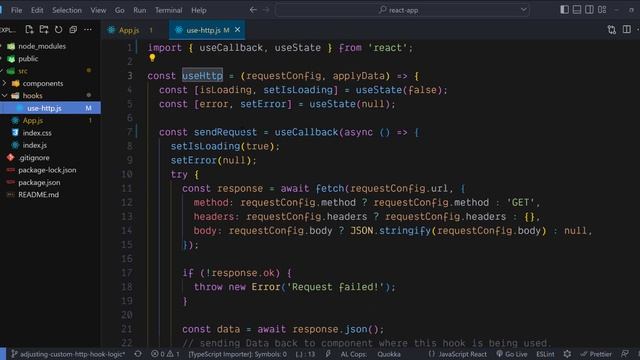Open changes for the use-http.js file
The image size is (640, 360).
[611, 29]
